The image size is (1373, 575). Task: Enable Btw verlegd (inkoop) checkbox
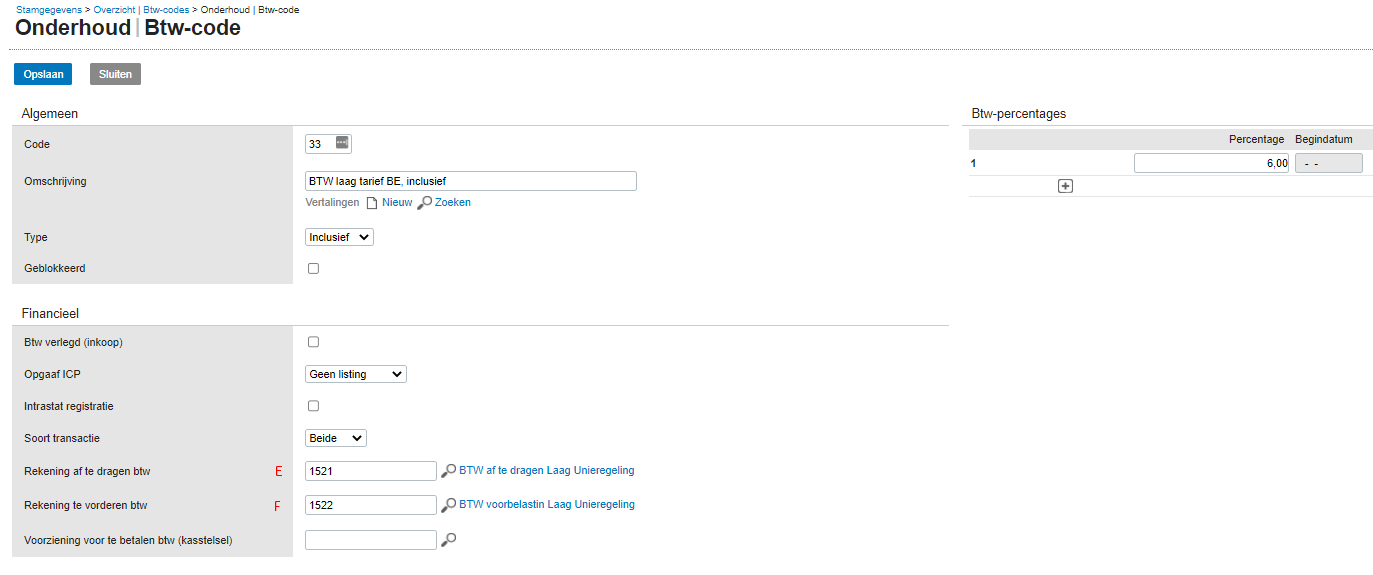tap(313, 342)
